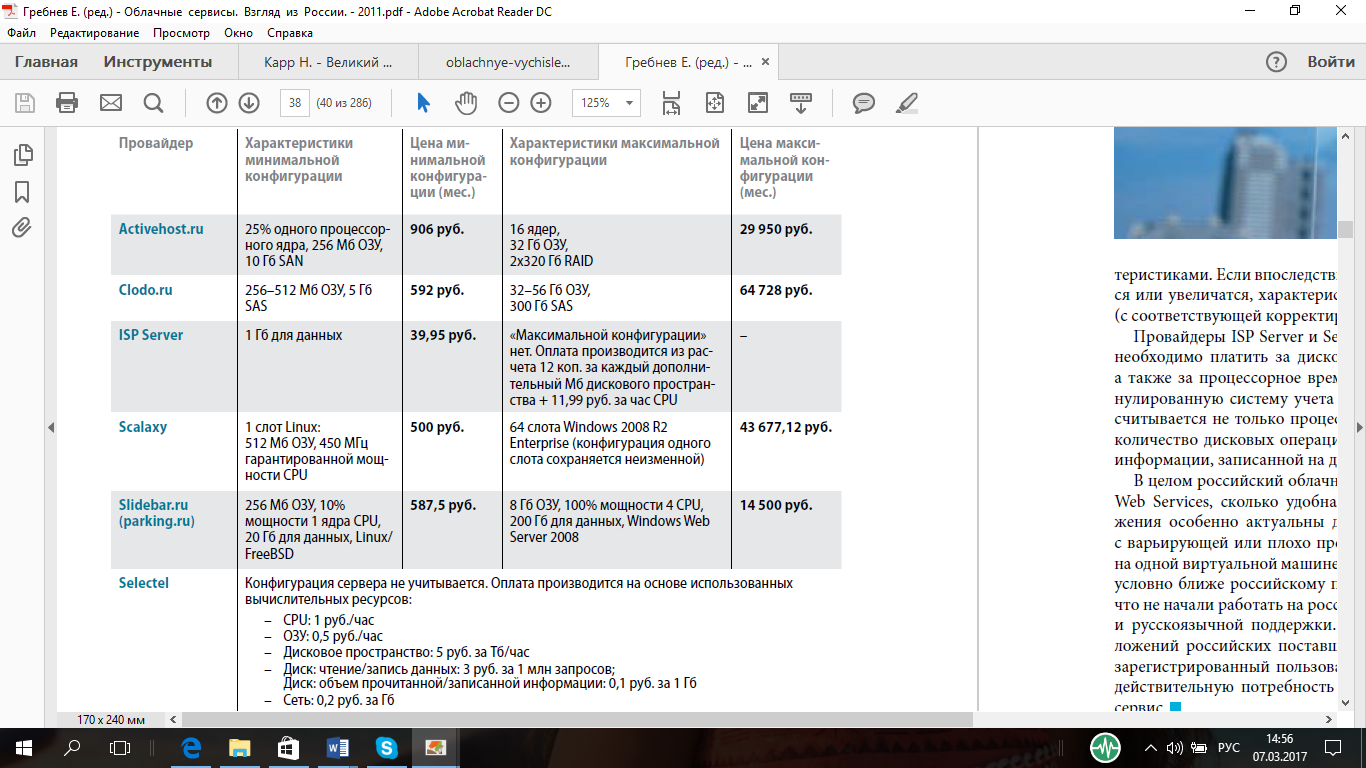This screenshot has height=768, width=1366.
Task: Click the Selectel provider name
Action: pos(144,583)
